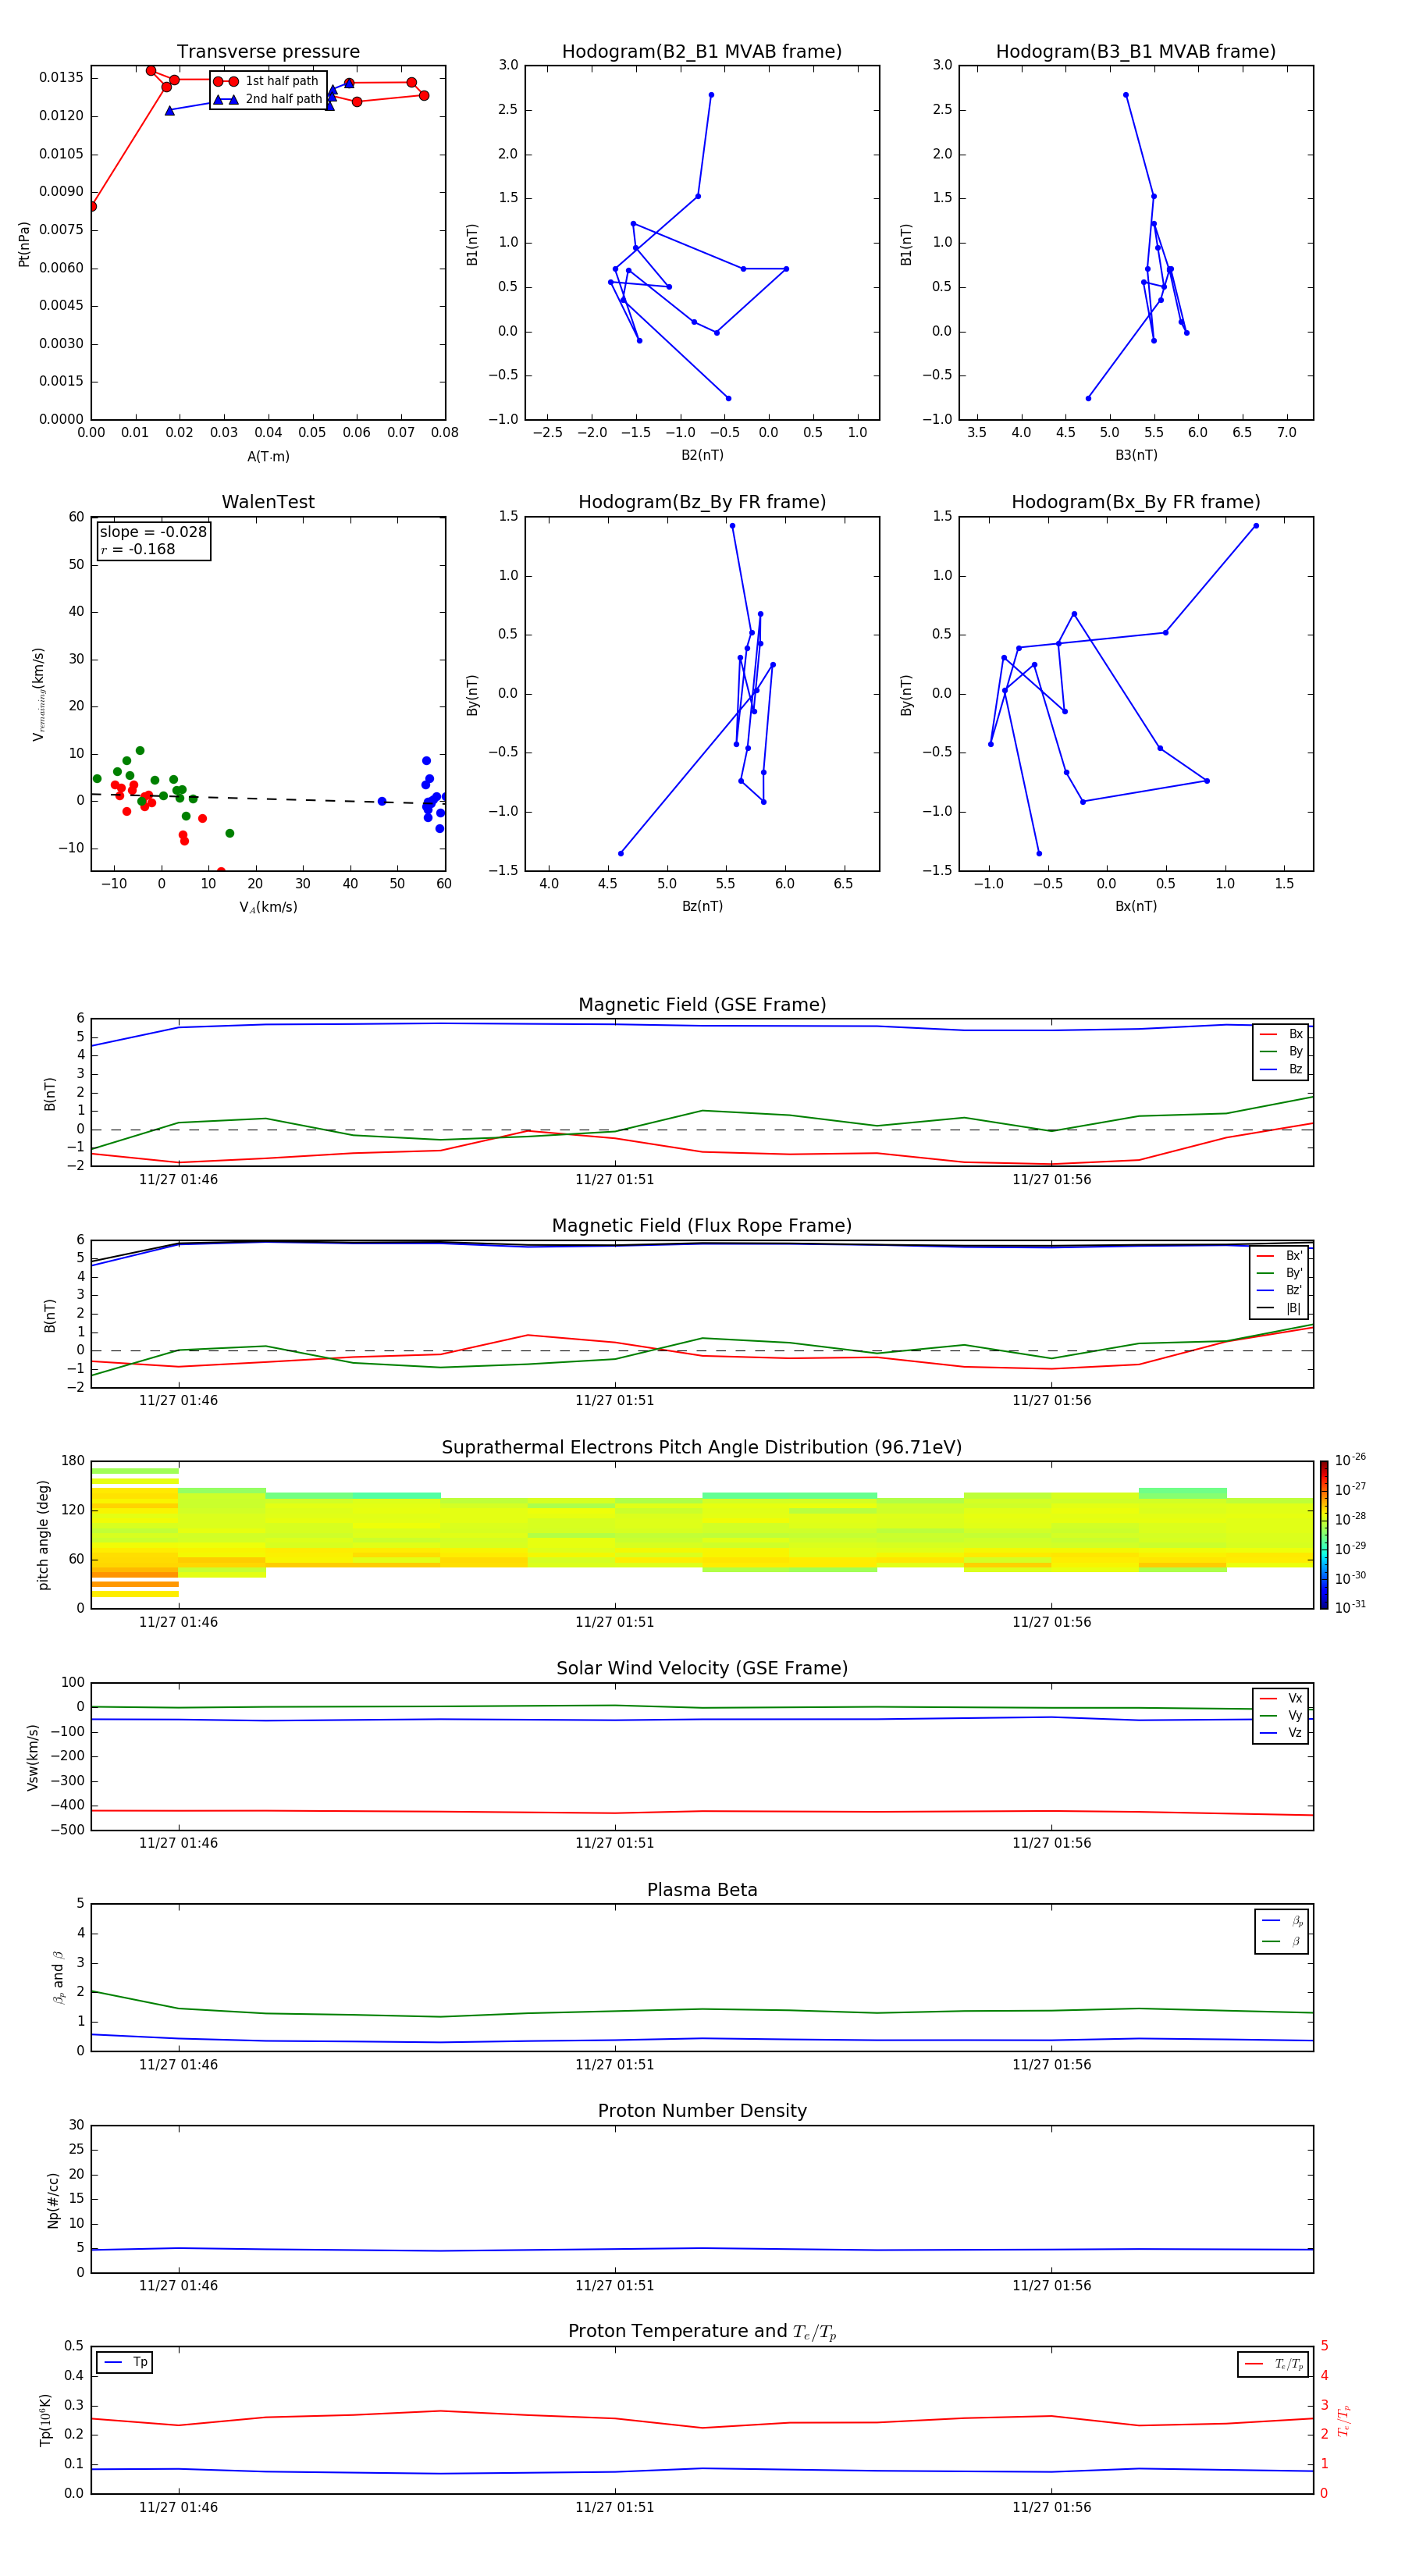
Task: Click the 'A(T·m)' x-axis label
Action: click(x=268, y=457)
